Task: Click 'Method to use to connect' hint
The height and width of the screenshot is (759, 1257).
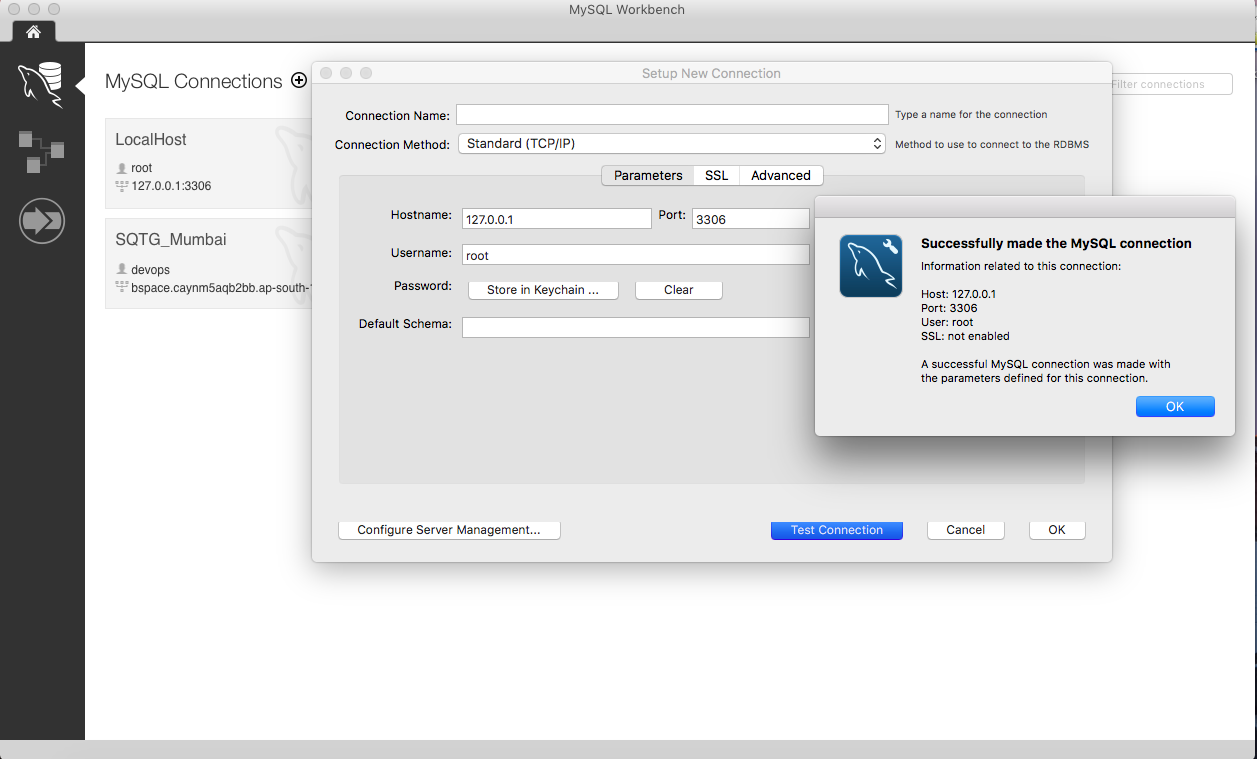Action: pos(992,144)
